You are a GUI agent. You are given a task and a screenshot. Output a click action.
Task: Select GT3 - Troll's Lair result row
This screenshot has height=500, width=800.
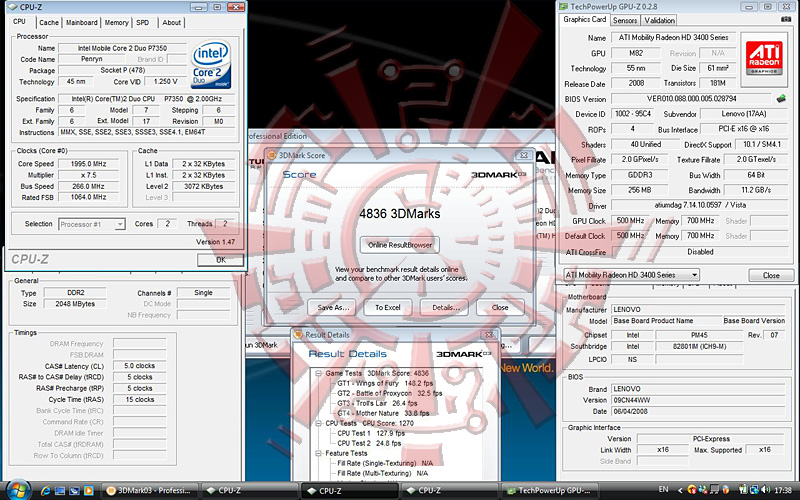click(377, 403)
